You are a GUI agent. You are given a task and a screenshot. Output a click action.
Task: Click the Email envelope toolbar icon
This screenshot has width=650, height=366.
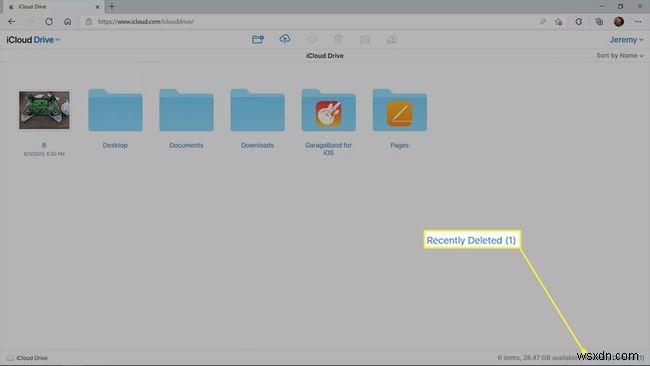365,39
